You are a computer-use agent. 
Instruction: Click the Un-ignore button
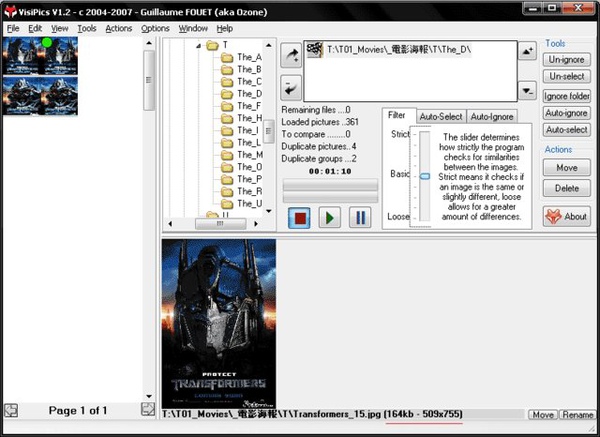(566, 60)
